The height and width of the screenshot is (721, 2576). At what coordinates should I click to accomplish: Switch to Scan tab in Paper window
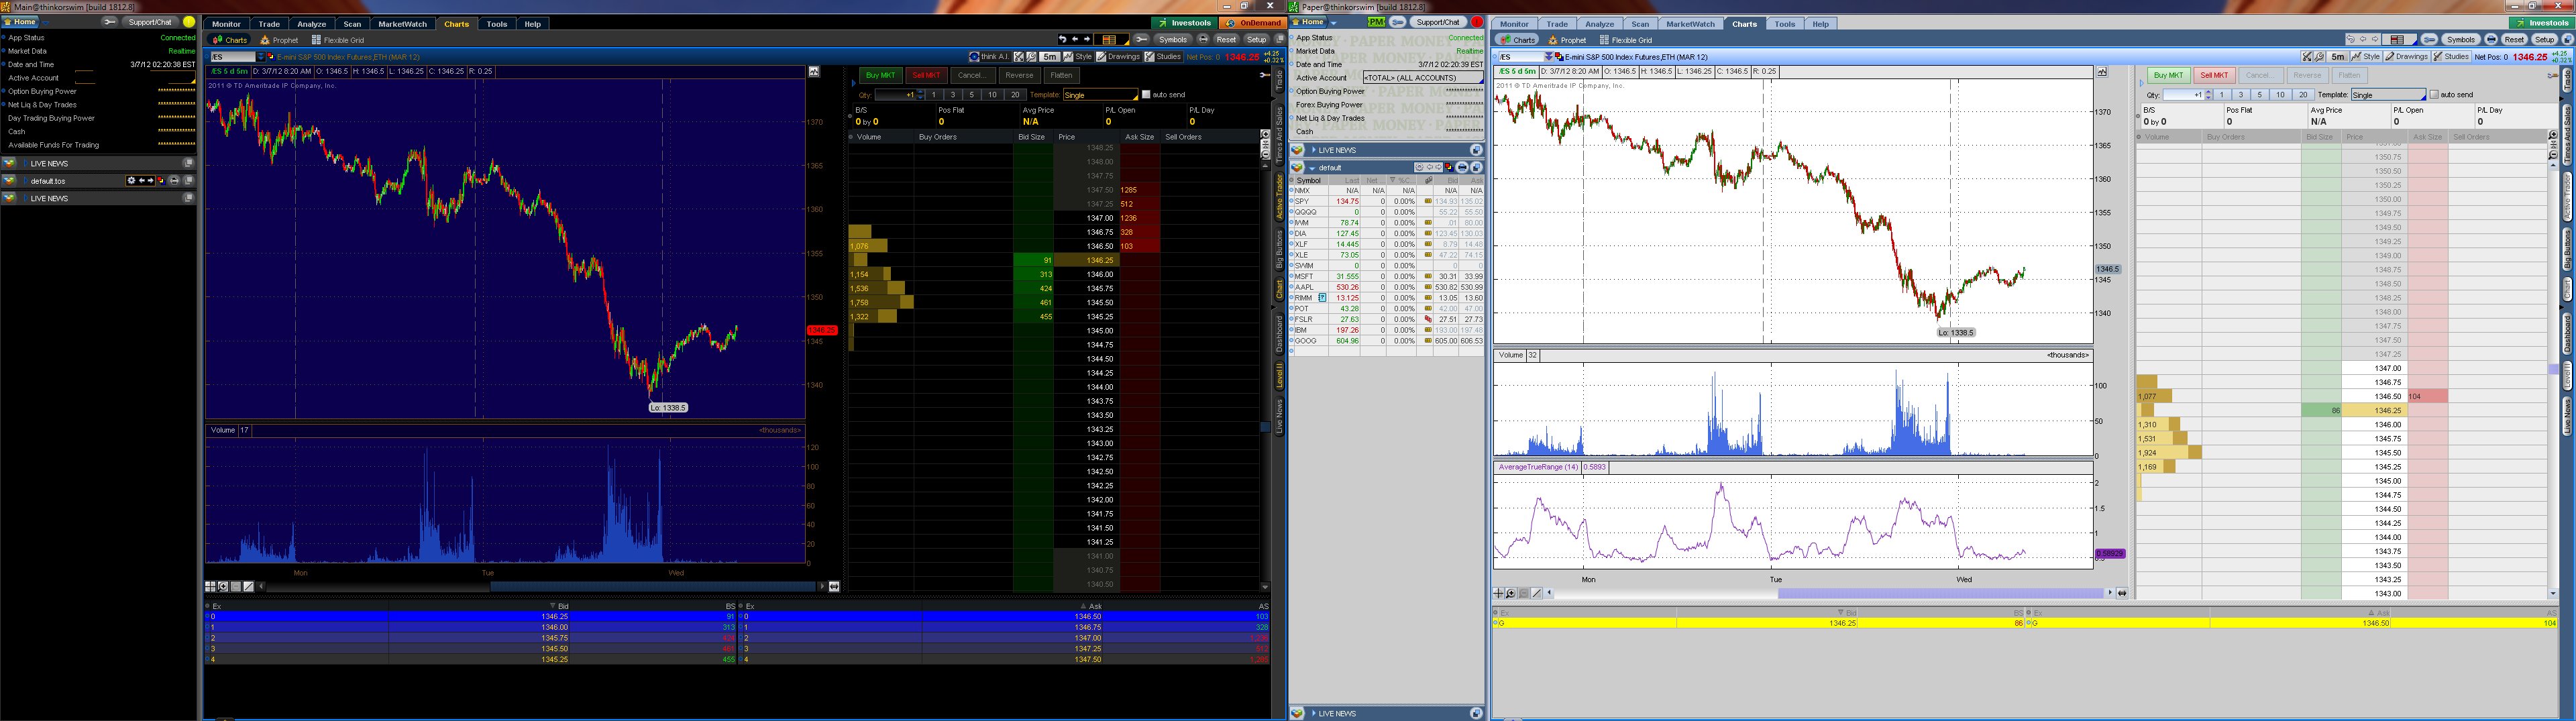click(1640, 24)
